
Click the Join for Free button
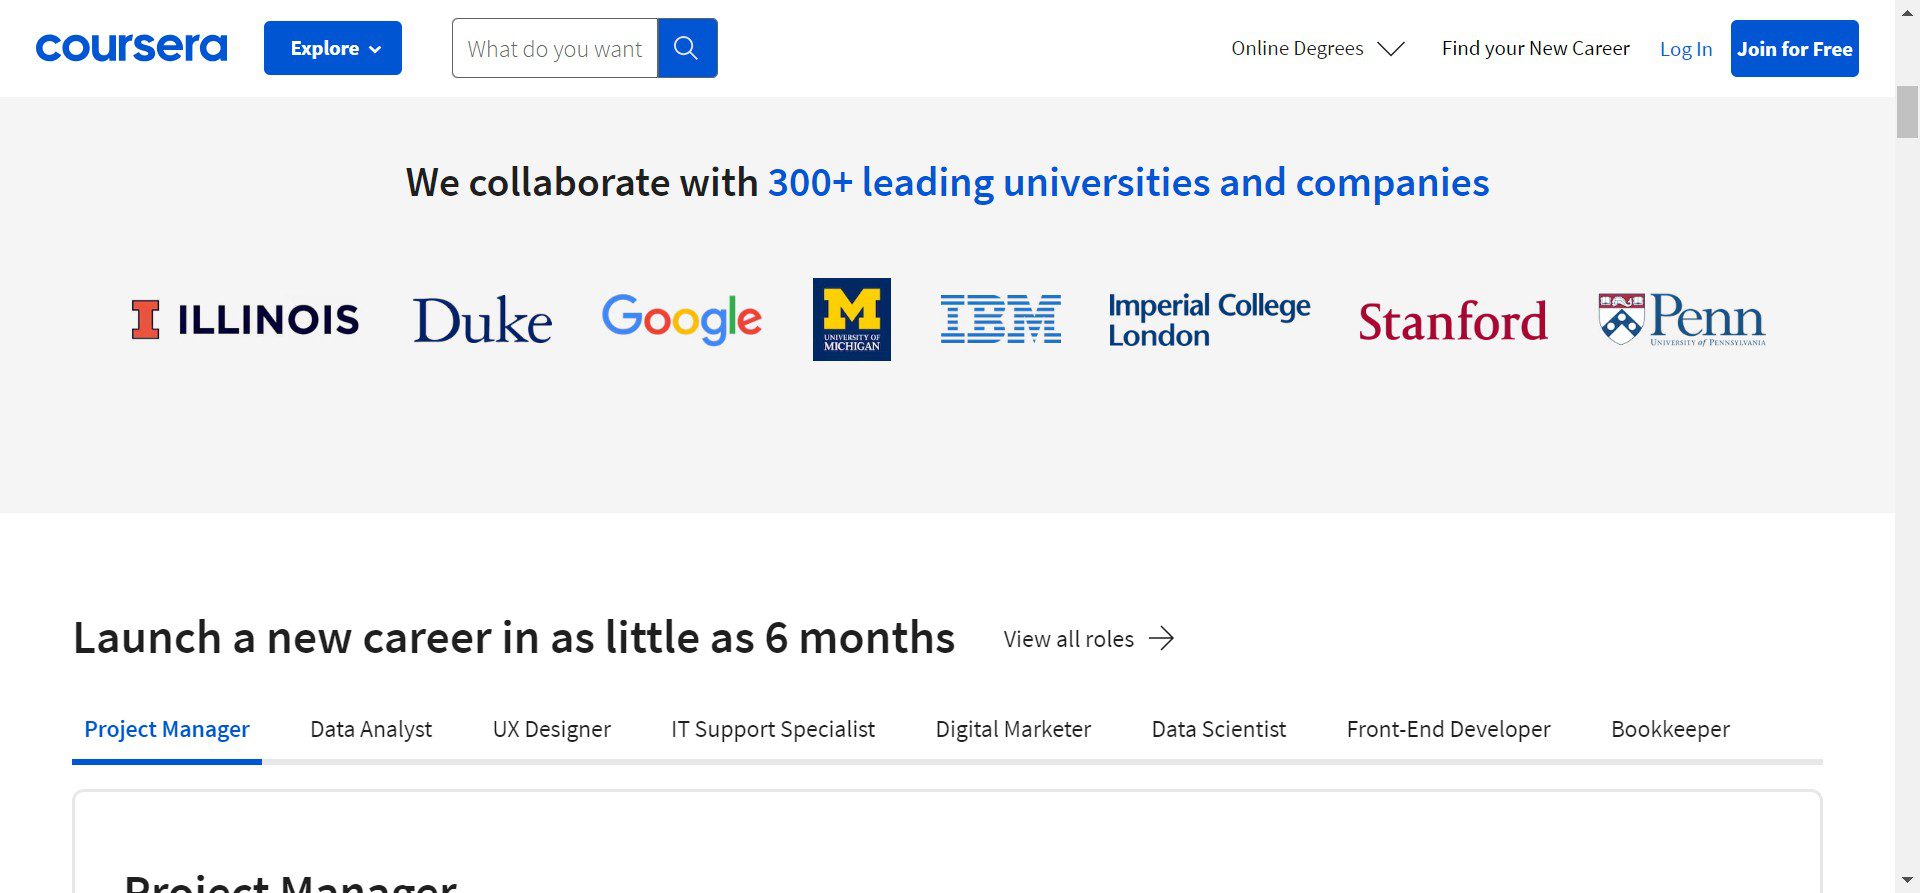coord(1794,48)
